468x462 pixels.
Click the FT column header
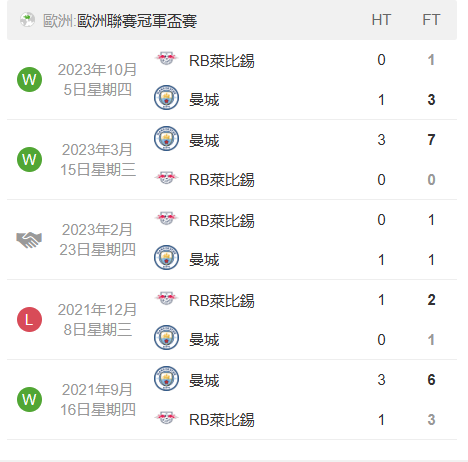(431, 20)
